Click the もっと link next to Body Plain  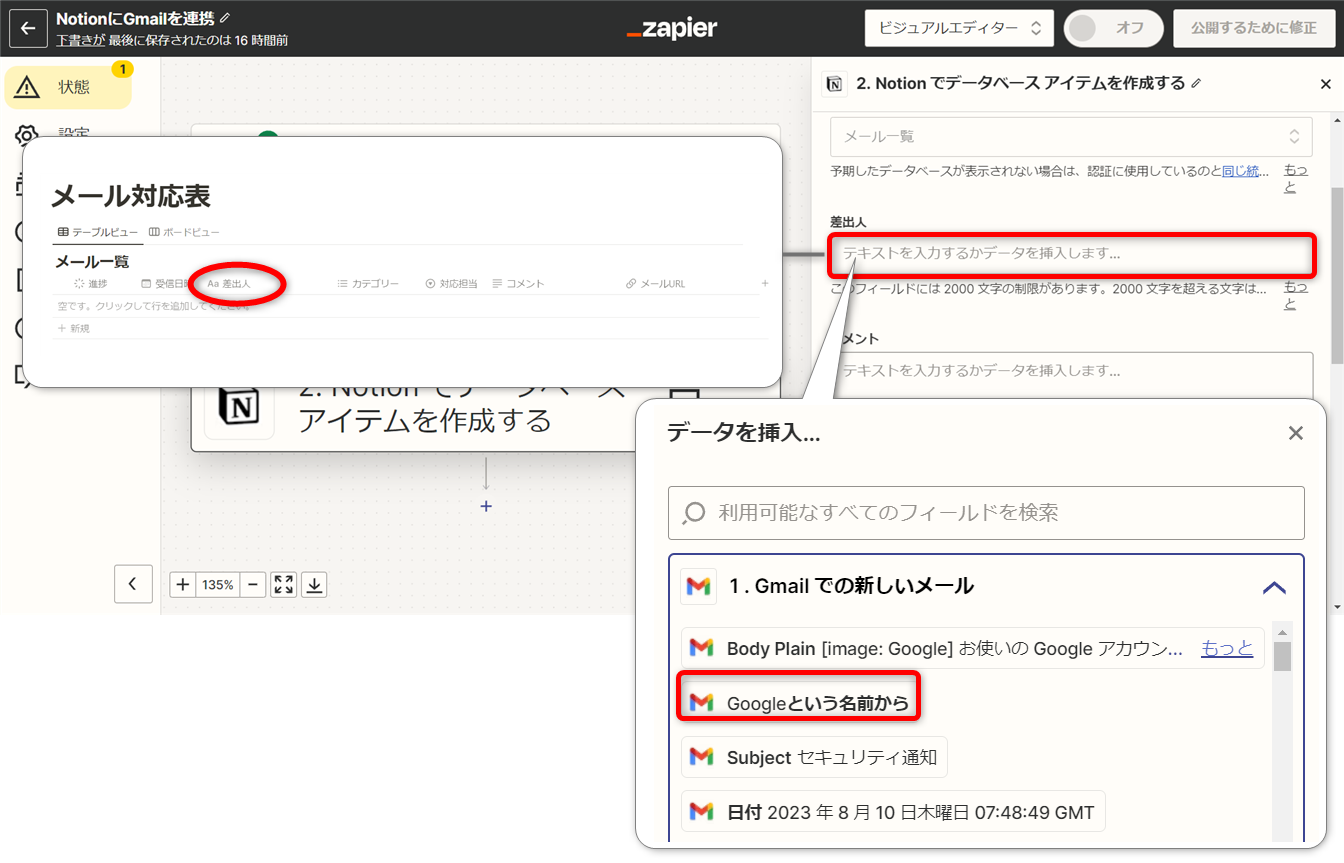[x=1227, y=648]
